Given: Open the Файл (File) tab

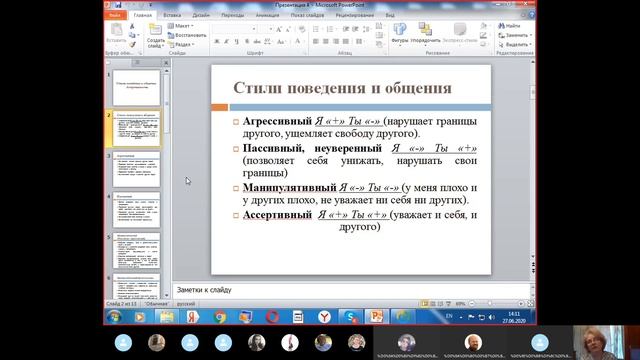Looking at the screenshot, I should (115, 15).
